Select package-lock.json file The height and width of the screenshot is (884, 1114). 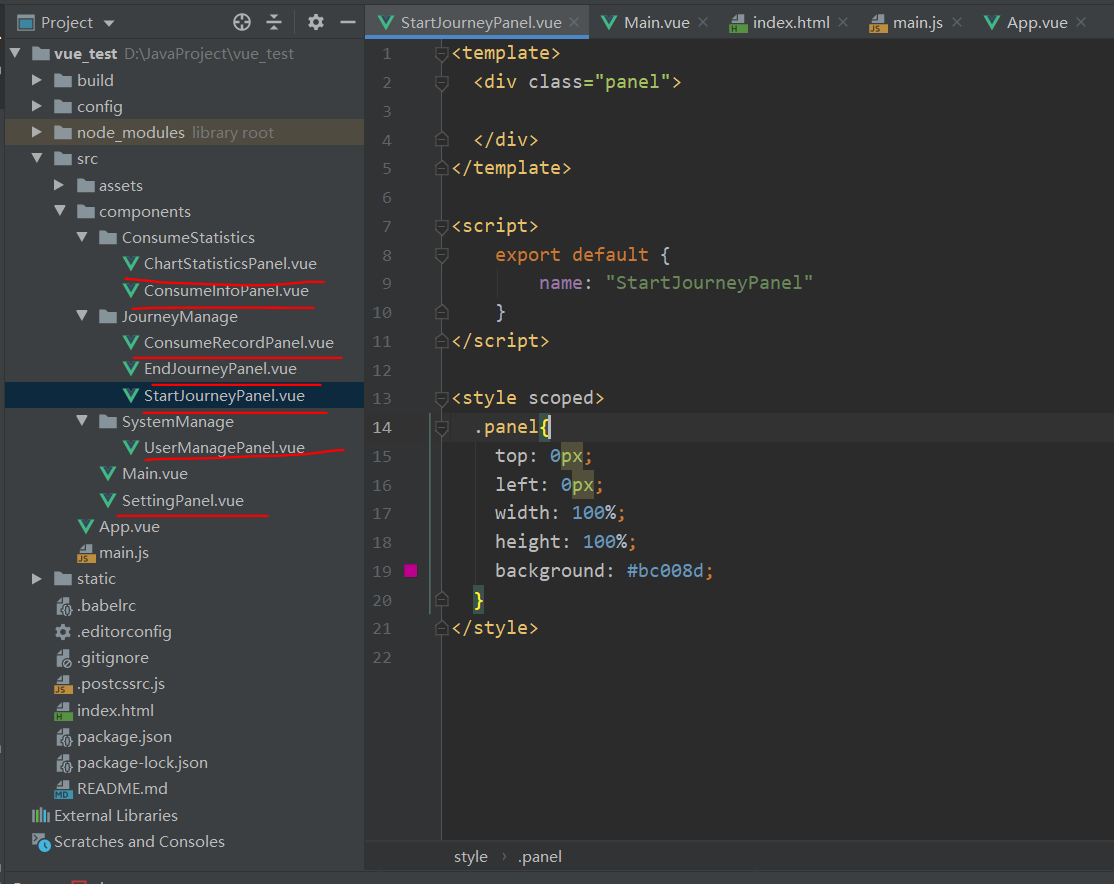[x=142, y=763]
